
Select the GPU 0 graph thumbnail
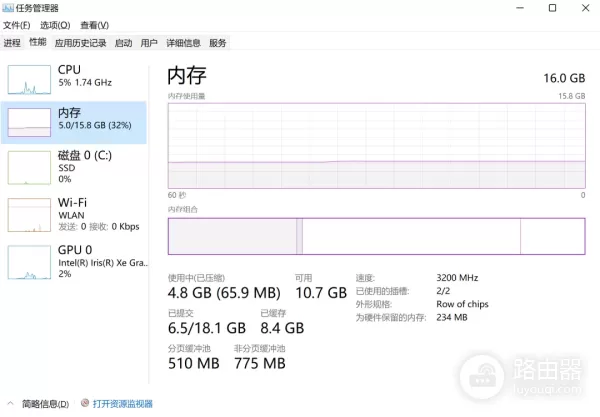coord(28,262)
